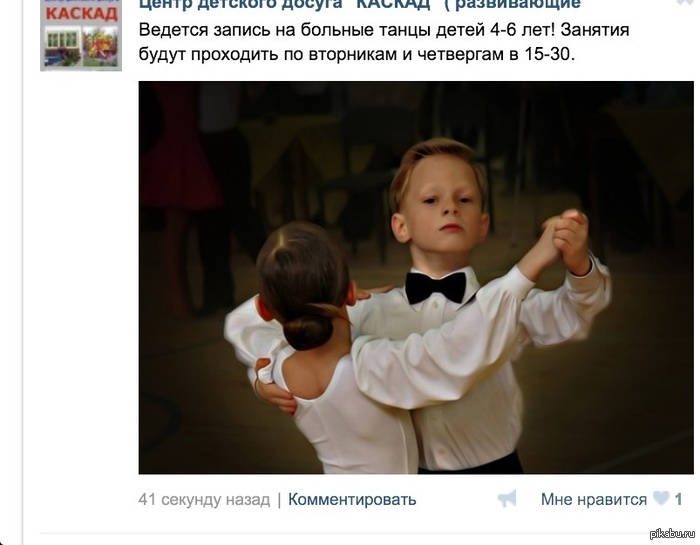Click the post text line Ведется запись на танцы
The height and width of the screenshot is (545, 700).
coord(384,30)
